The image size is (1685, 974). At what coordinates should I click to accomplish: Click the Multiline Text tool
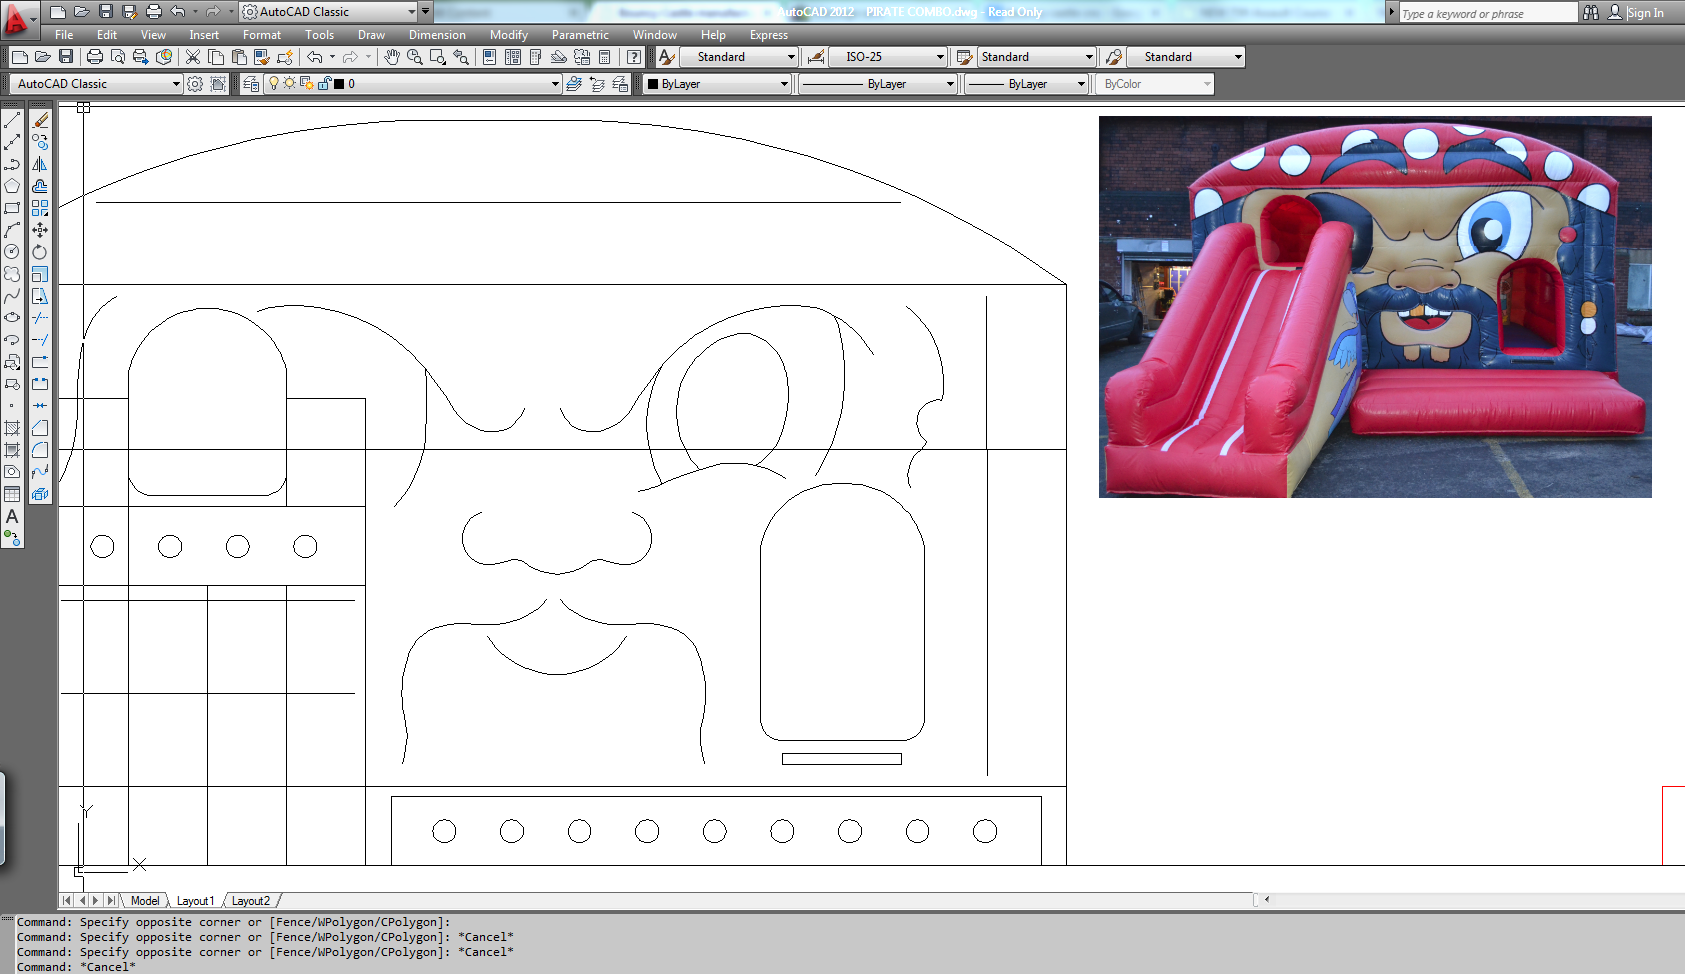(x=12, y=516)
